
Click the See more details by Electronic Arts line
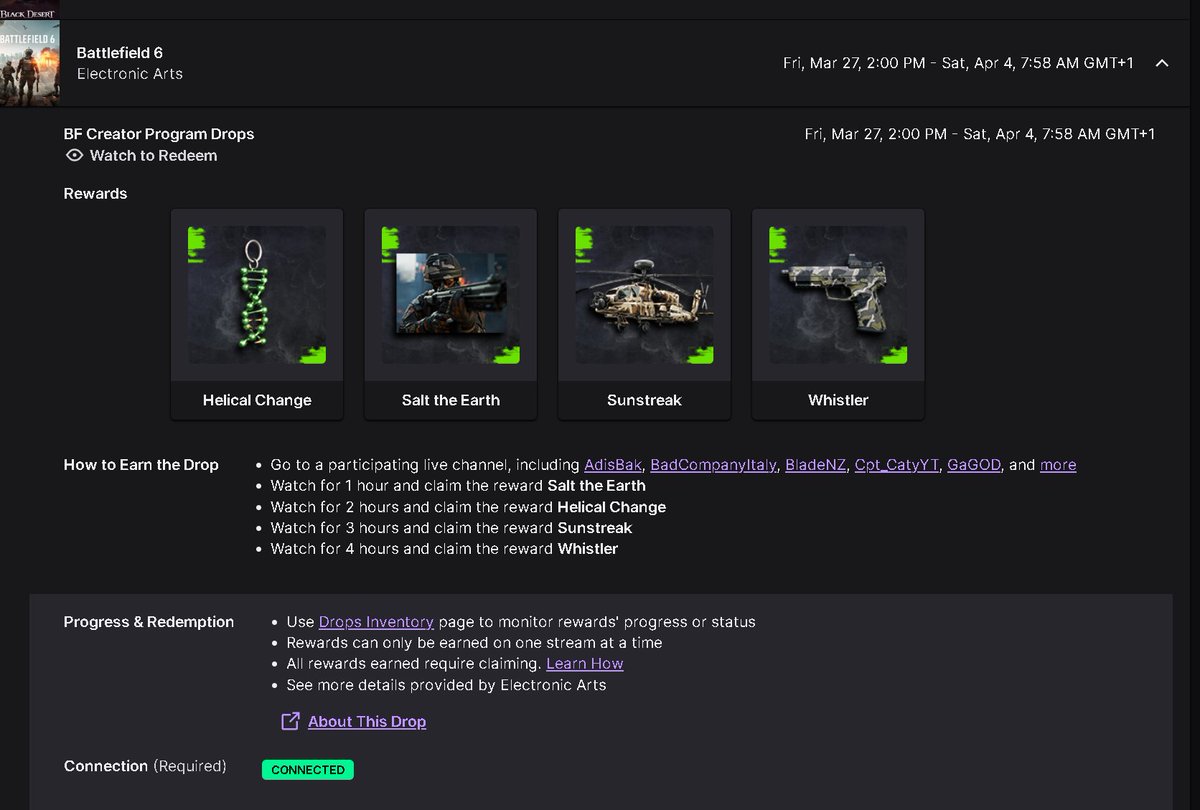[x=446, y=685]
